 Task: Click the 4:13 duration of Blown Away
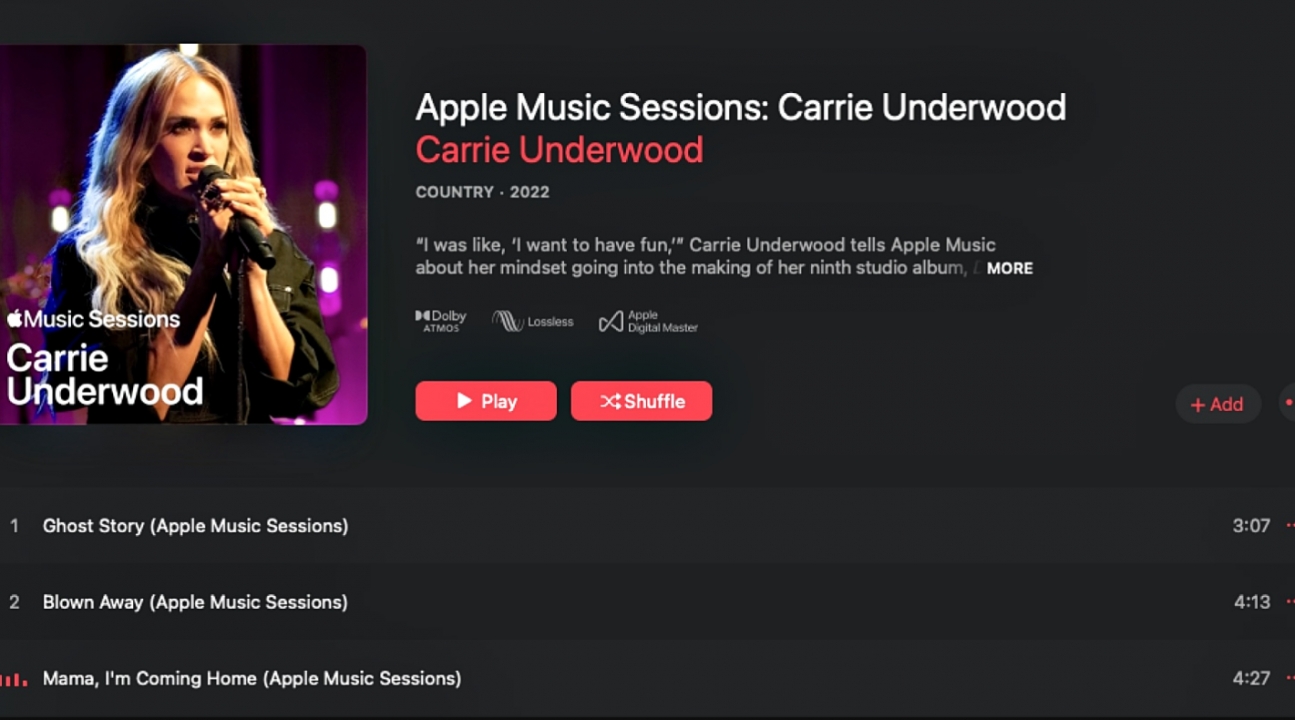pos(1252,602)
